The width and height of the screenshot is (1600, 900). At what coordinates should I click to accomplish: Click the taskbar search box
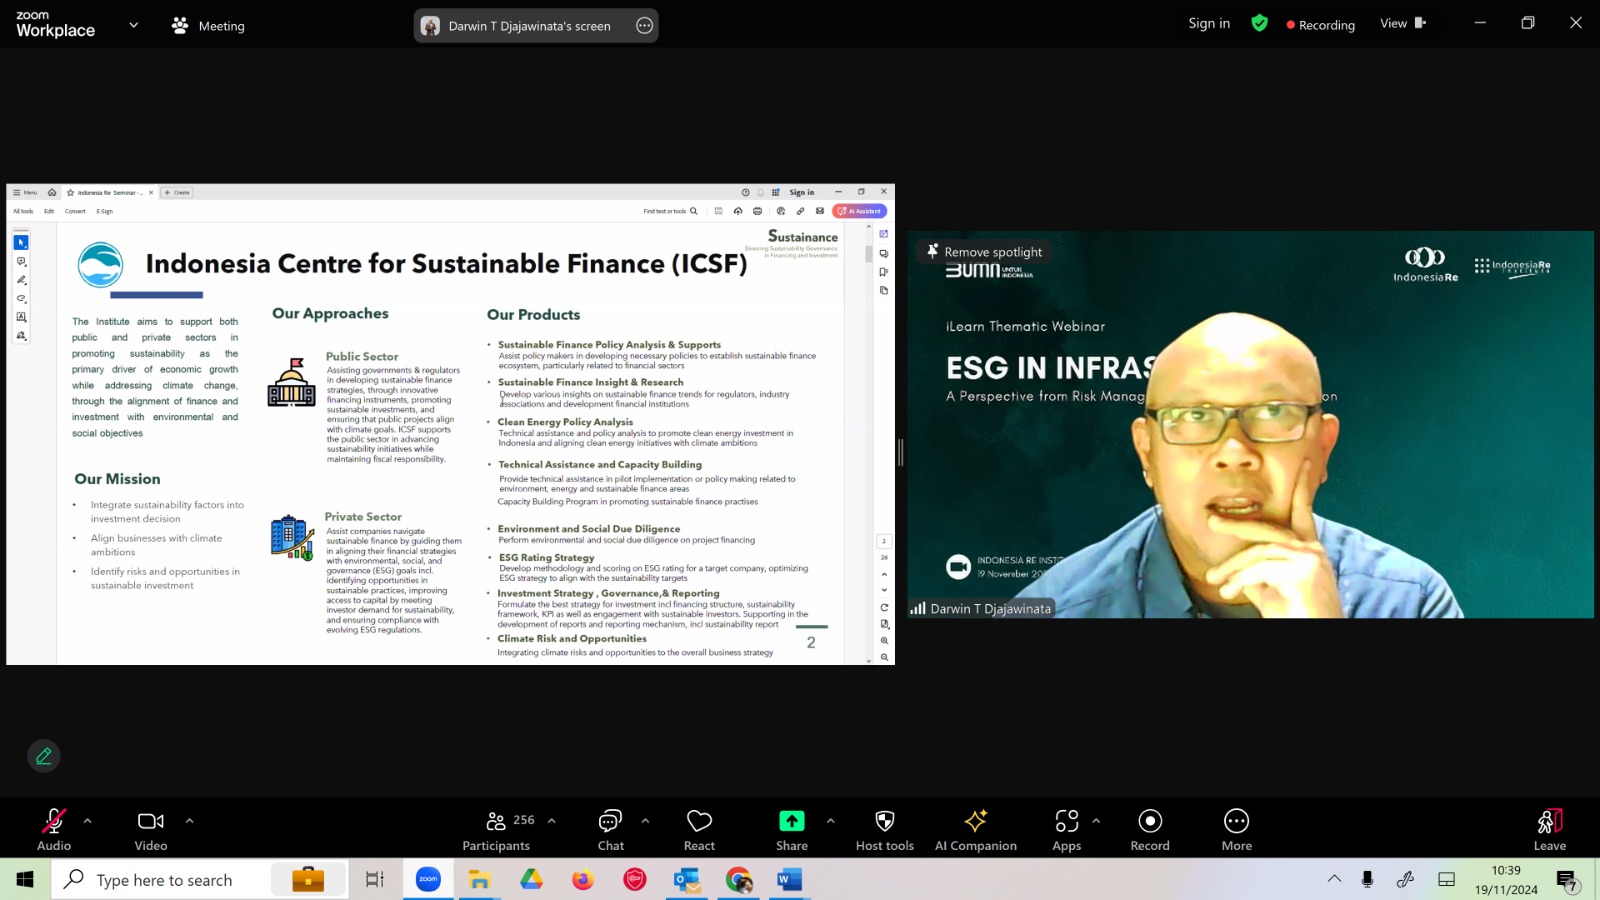[200, 879]
